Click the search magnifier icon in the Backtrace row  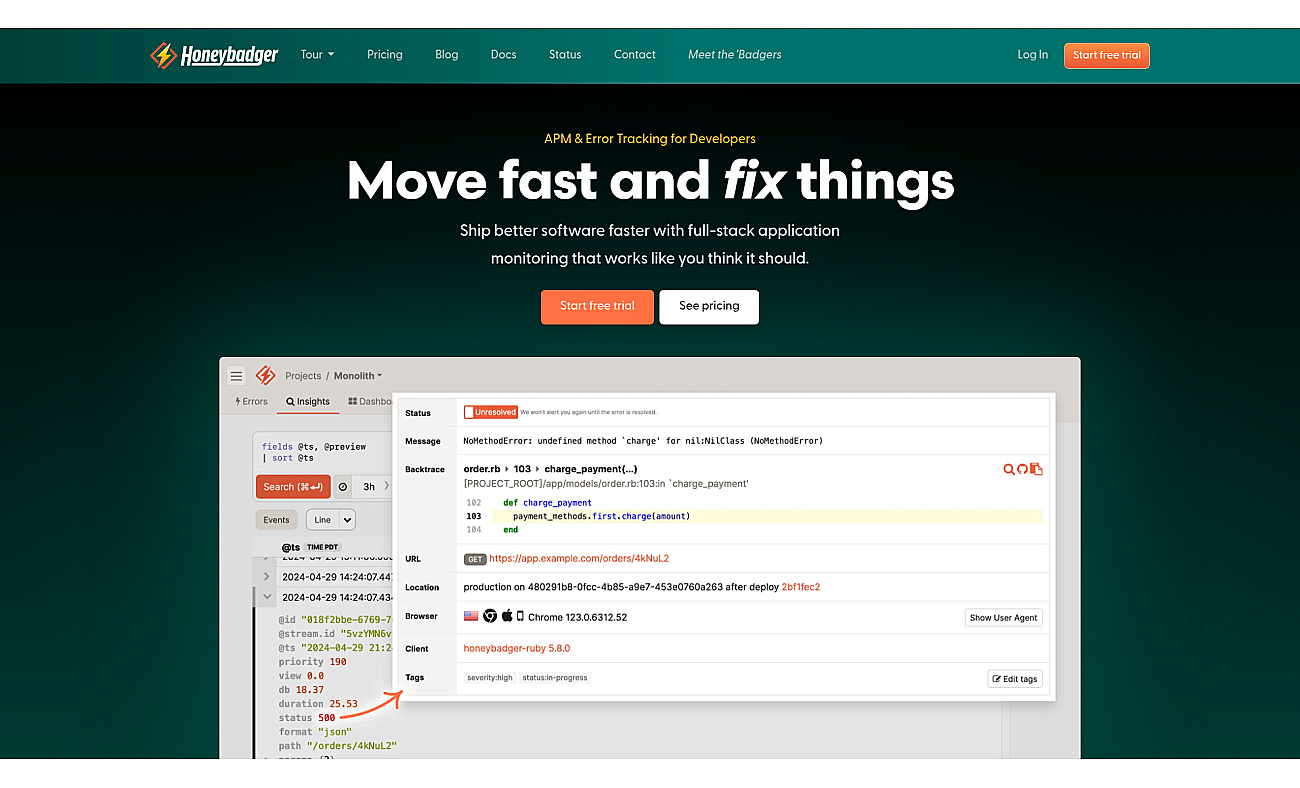click(x=1009, y=469)
